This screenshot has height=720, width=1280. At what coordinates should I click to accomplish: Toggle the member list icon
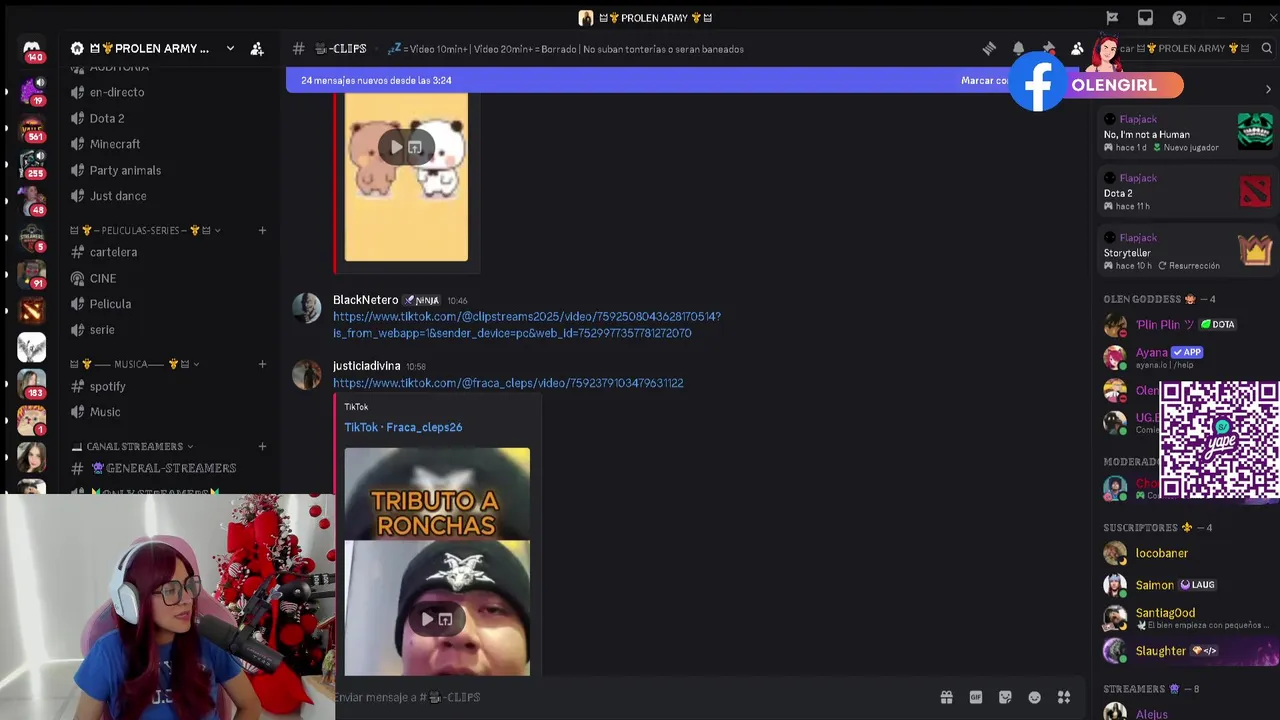(x=1077, y=48)
